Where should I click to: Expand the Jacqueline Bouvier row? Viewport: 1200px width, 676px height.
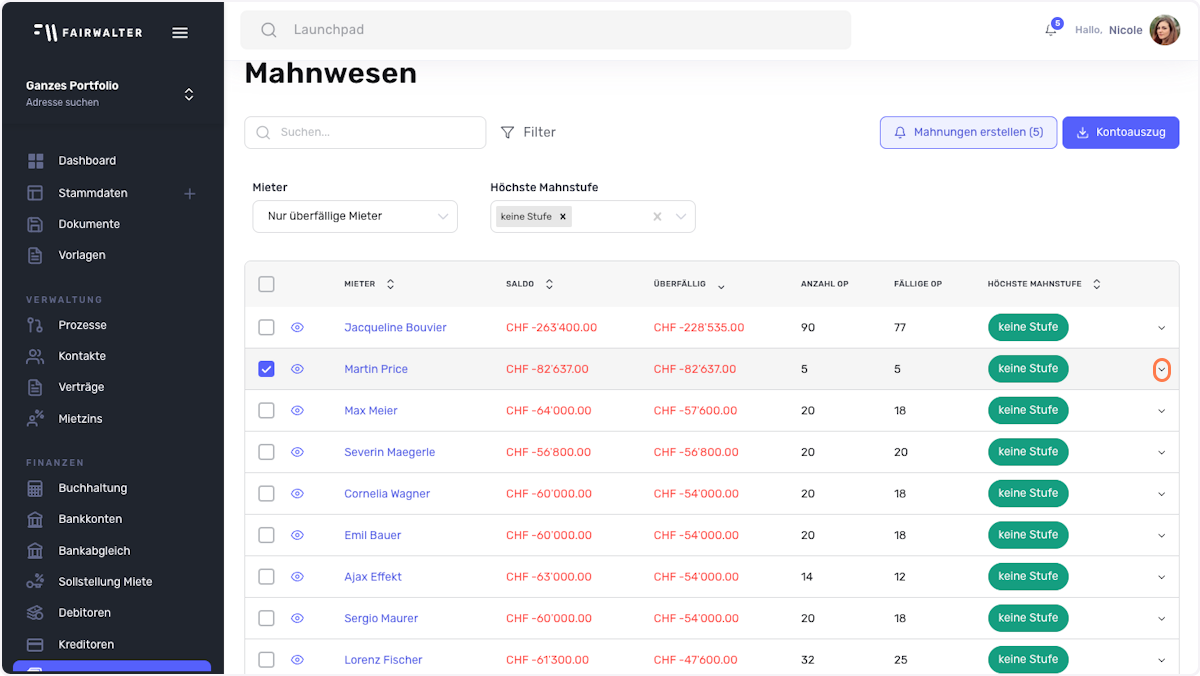pos(1161,328)
